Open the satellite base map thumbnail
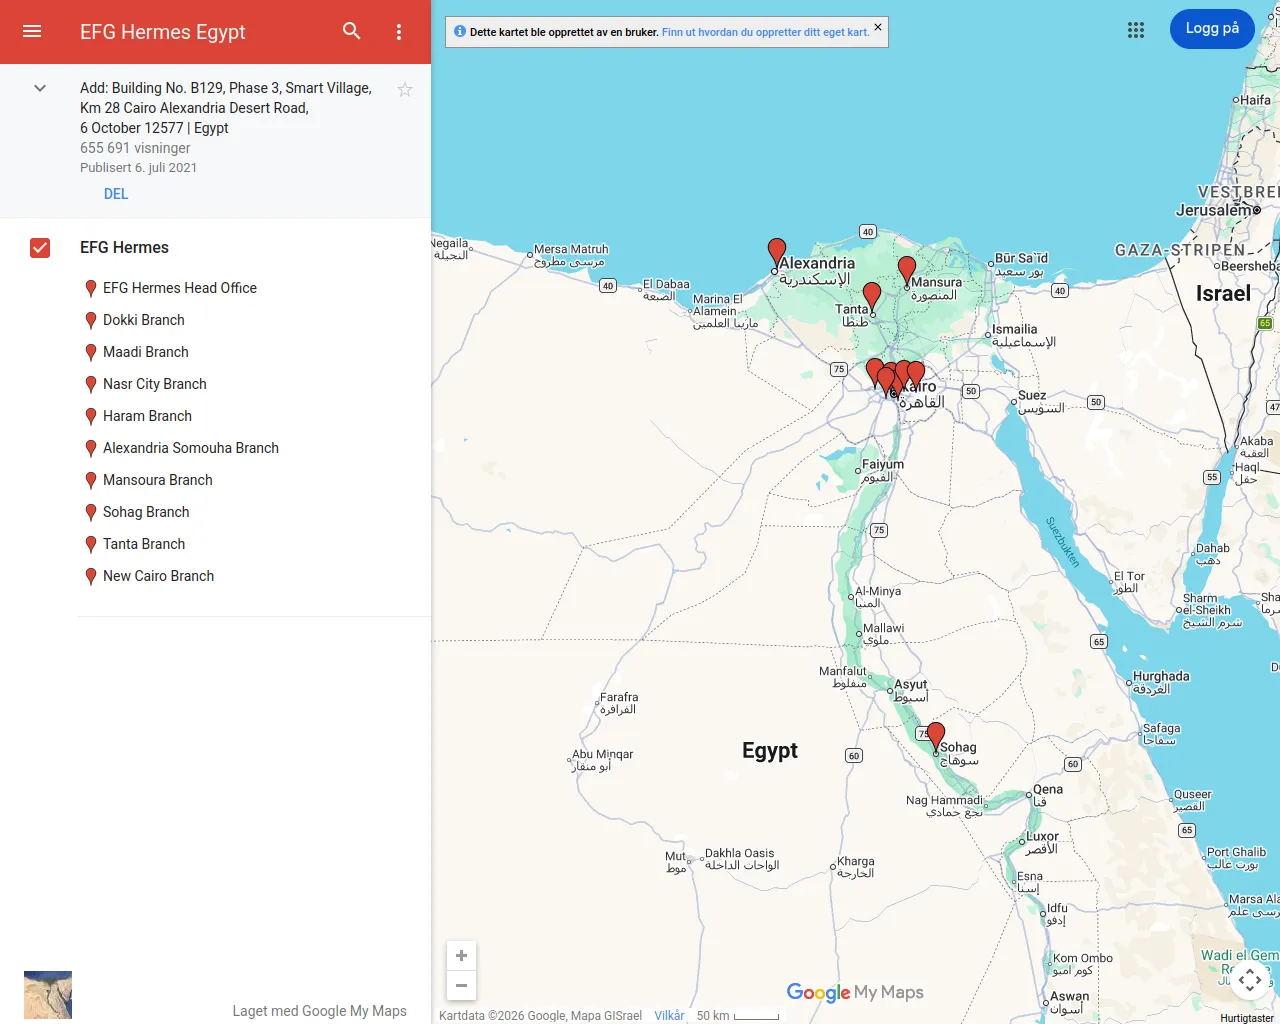The width and height of the screenshot is (1280, 1024). pos(48,995)
